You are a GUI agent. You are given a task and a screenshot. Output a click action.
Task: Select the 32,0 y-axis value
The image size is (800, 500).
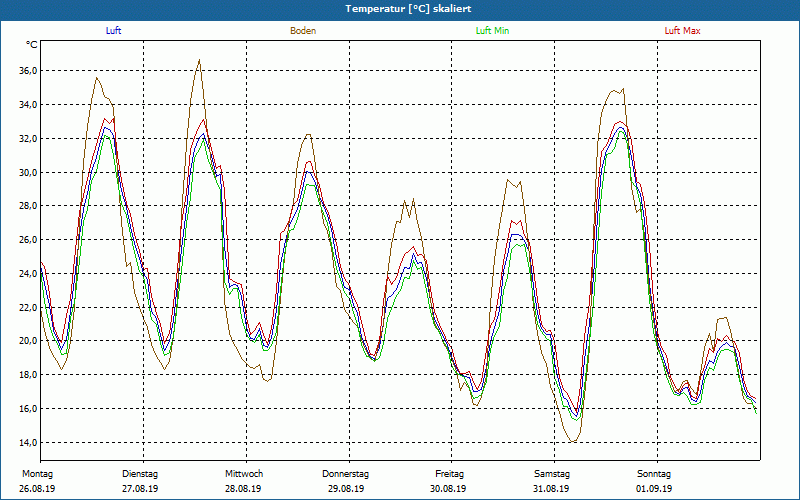click(x=29, y=138)
